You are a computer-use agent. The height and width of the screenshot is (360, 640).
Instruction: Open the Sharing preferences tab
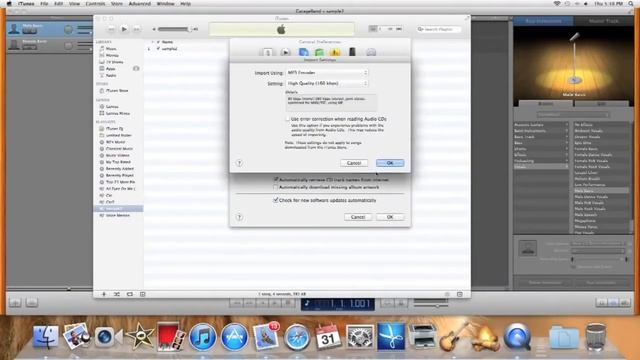pos(303,52)
